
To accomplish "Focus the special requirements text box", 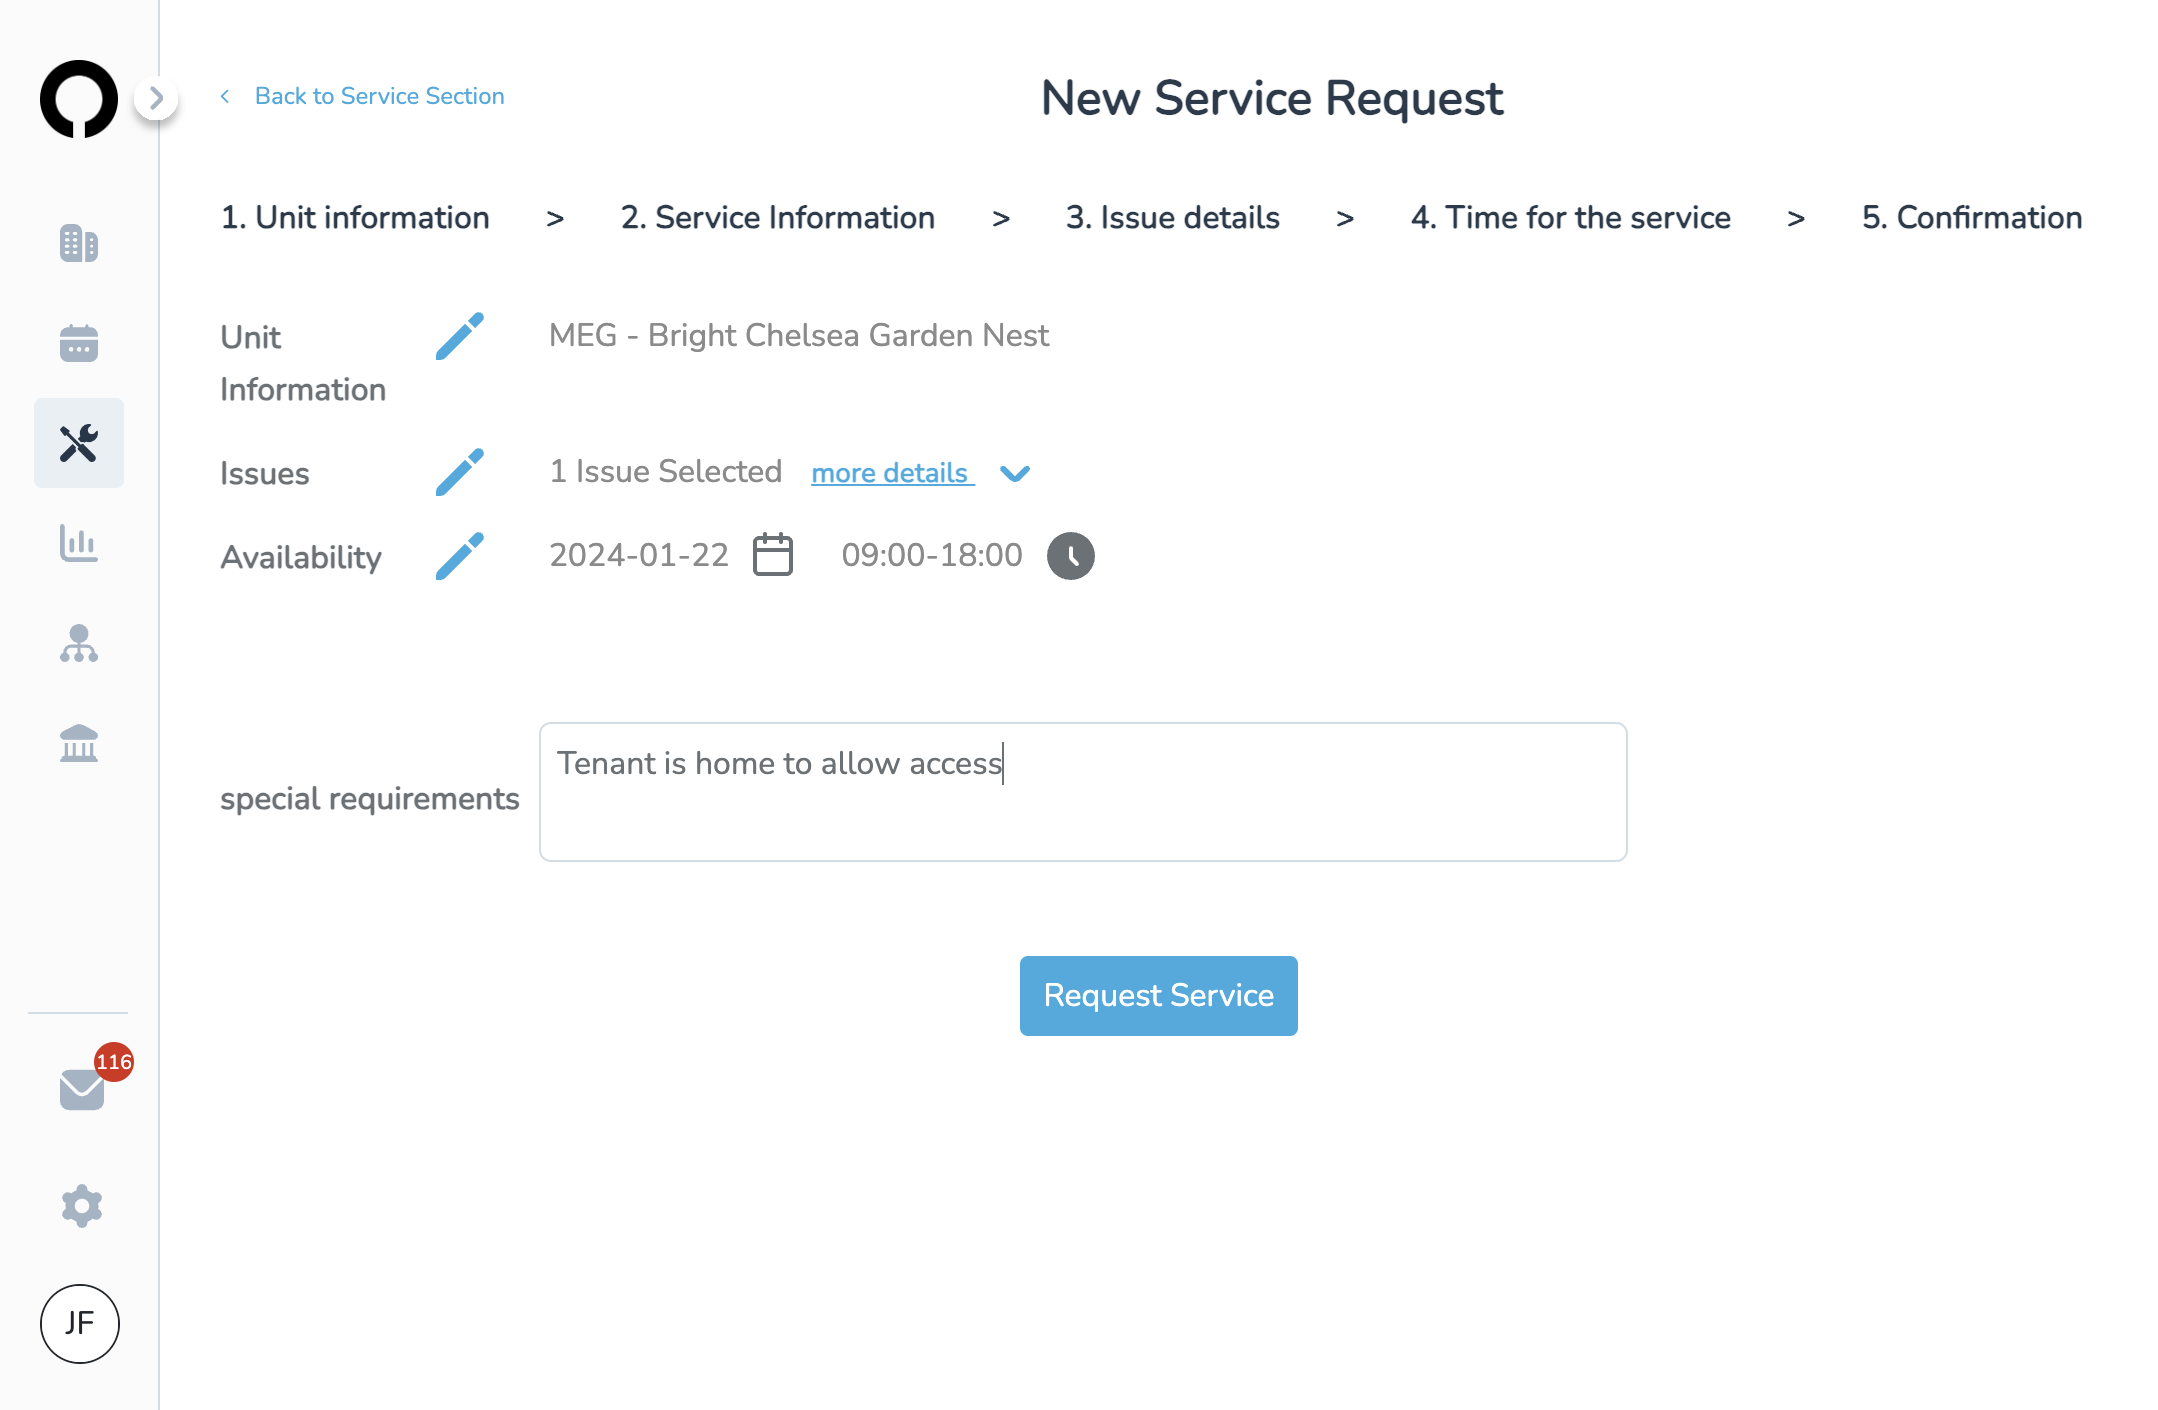I will pos(1083,792).
